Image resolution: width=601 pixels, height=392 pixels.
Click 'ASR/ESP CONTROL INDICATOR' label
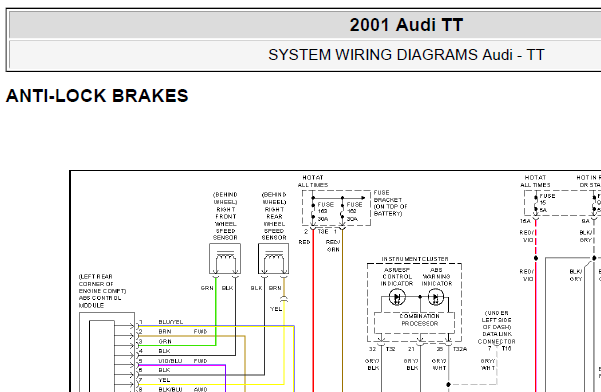tap(397, 277)
